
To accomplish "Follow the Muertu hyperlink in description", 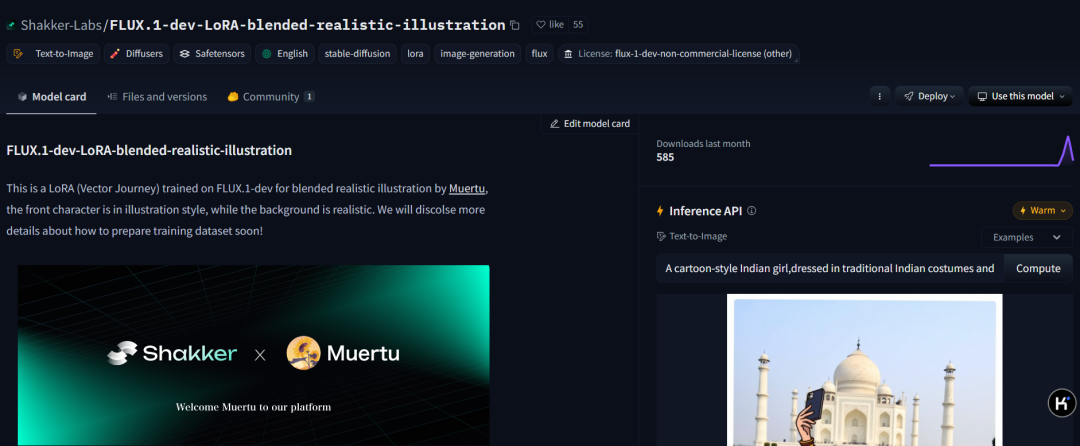I will (x=467, y=188).
